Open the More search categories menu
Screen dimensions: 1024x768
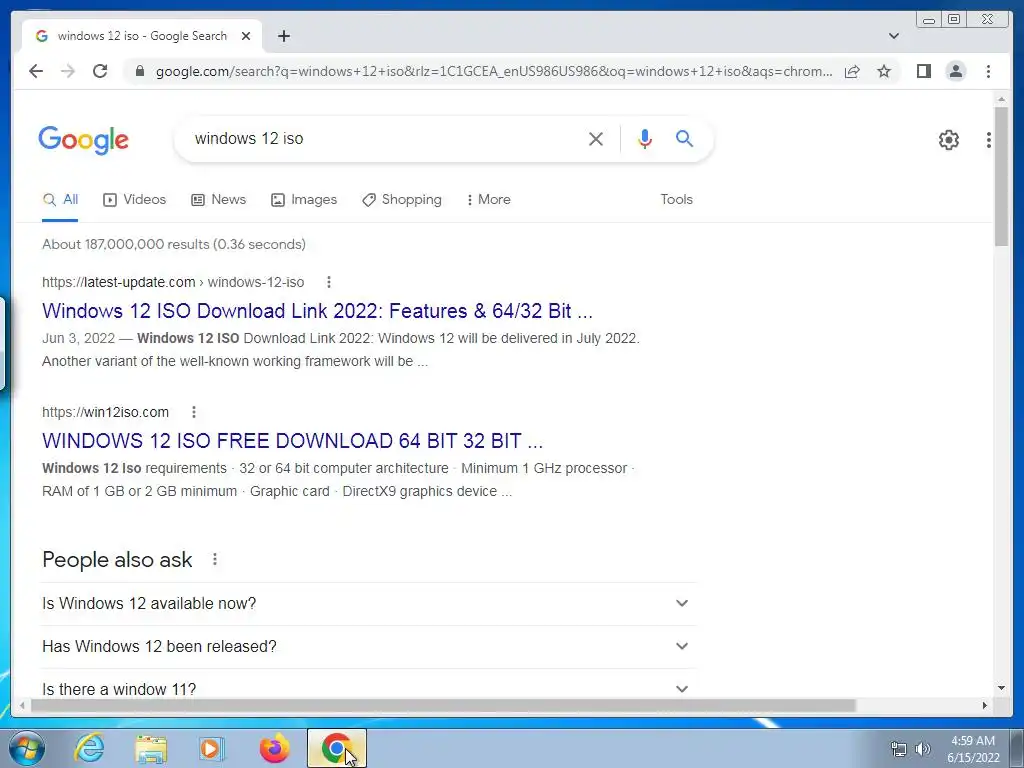(x=488, y=200)
